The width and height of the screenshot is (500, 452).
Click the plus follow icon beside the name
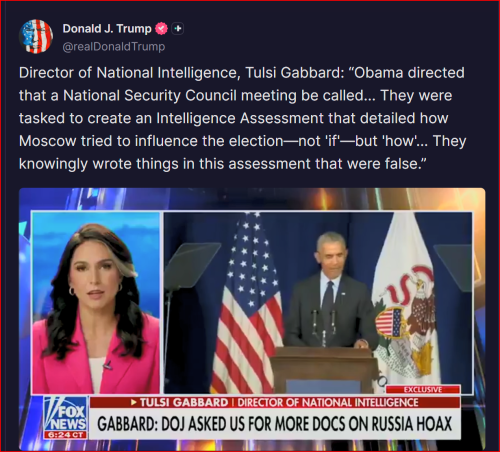pos(178,29)
